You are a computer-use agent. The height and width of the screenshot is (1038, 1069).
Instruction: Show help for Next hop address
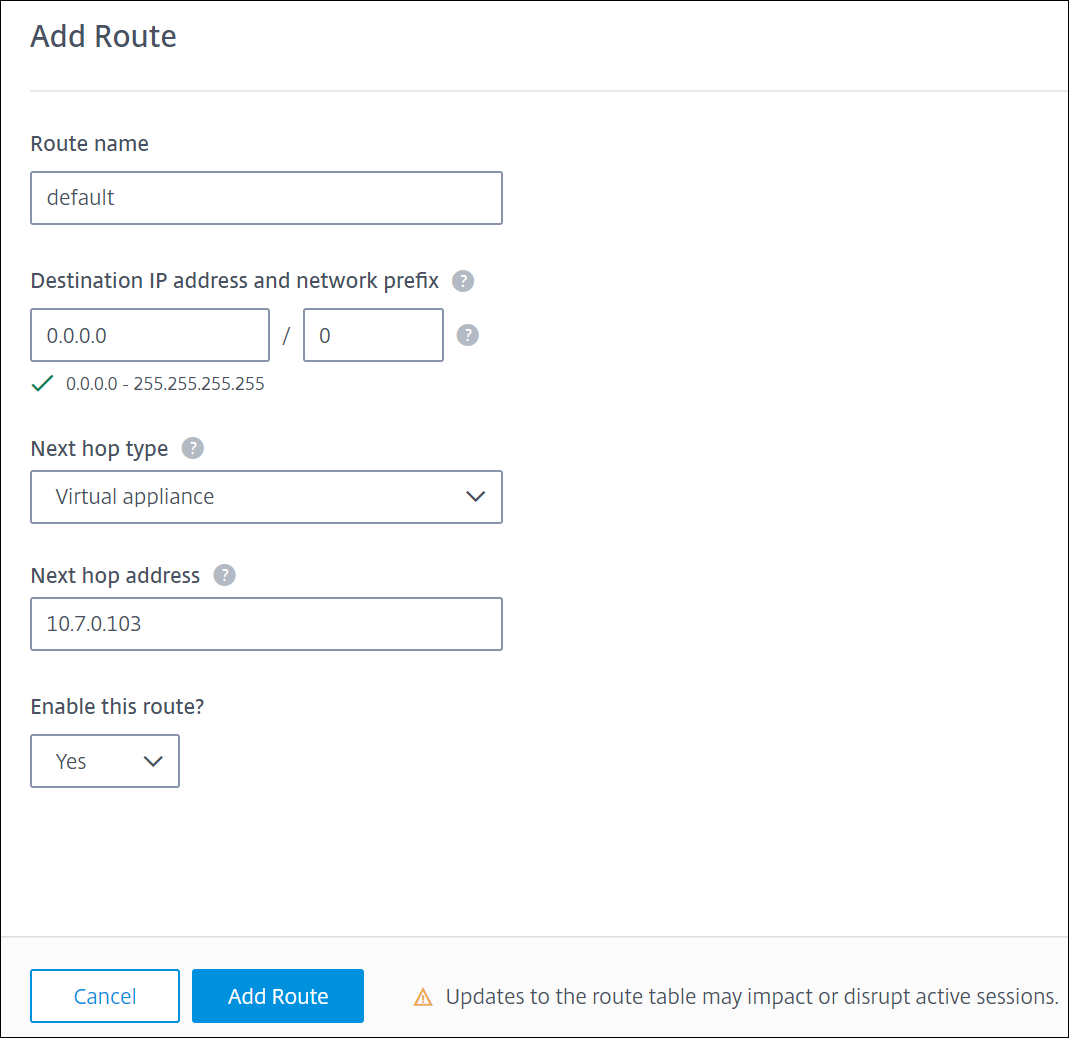coord(225,575)
